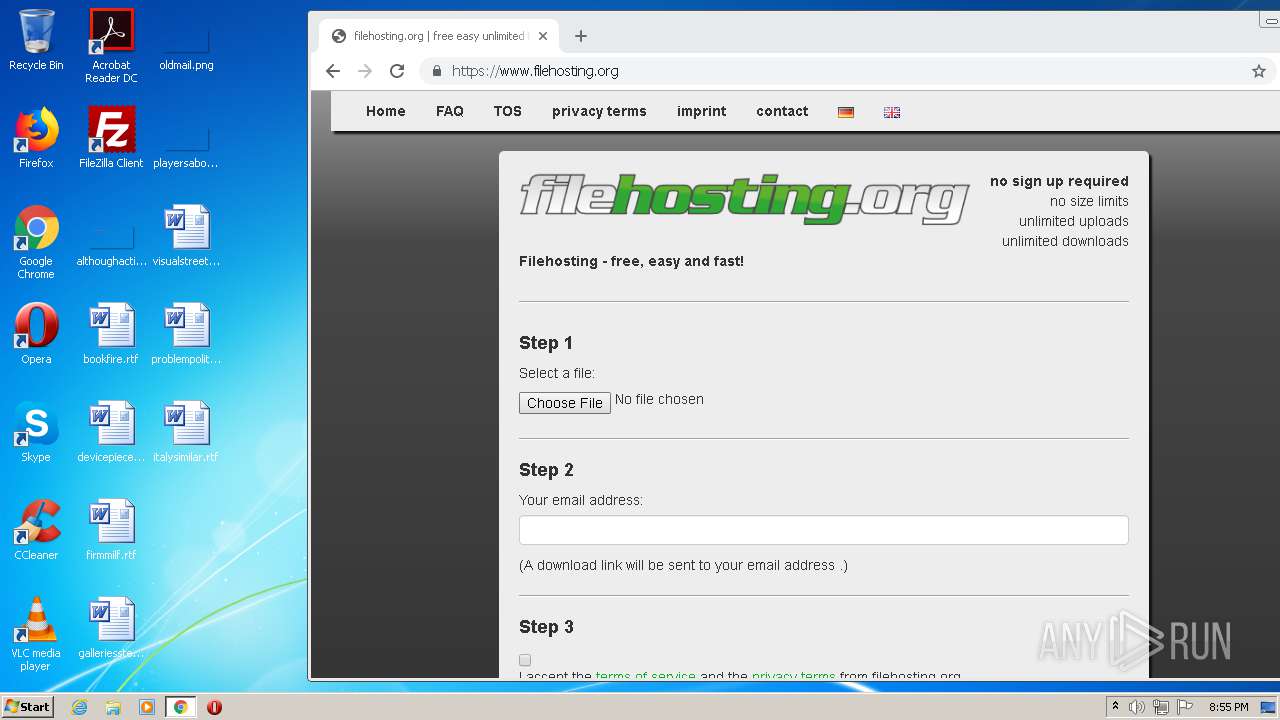Image resolution: width=1280 pixels, height=720 pixels.
Task: Click the "Step 2" heading
Action: [x=546, y=470]
